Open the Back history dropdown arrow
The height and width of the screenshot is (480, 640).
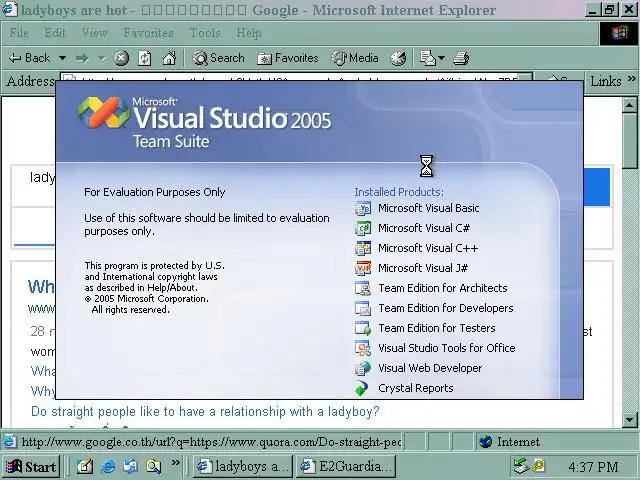[62, 58]
